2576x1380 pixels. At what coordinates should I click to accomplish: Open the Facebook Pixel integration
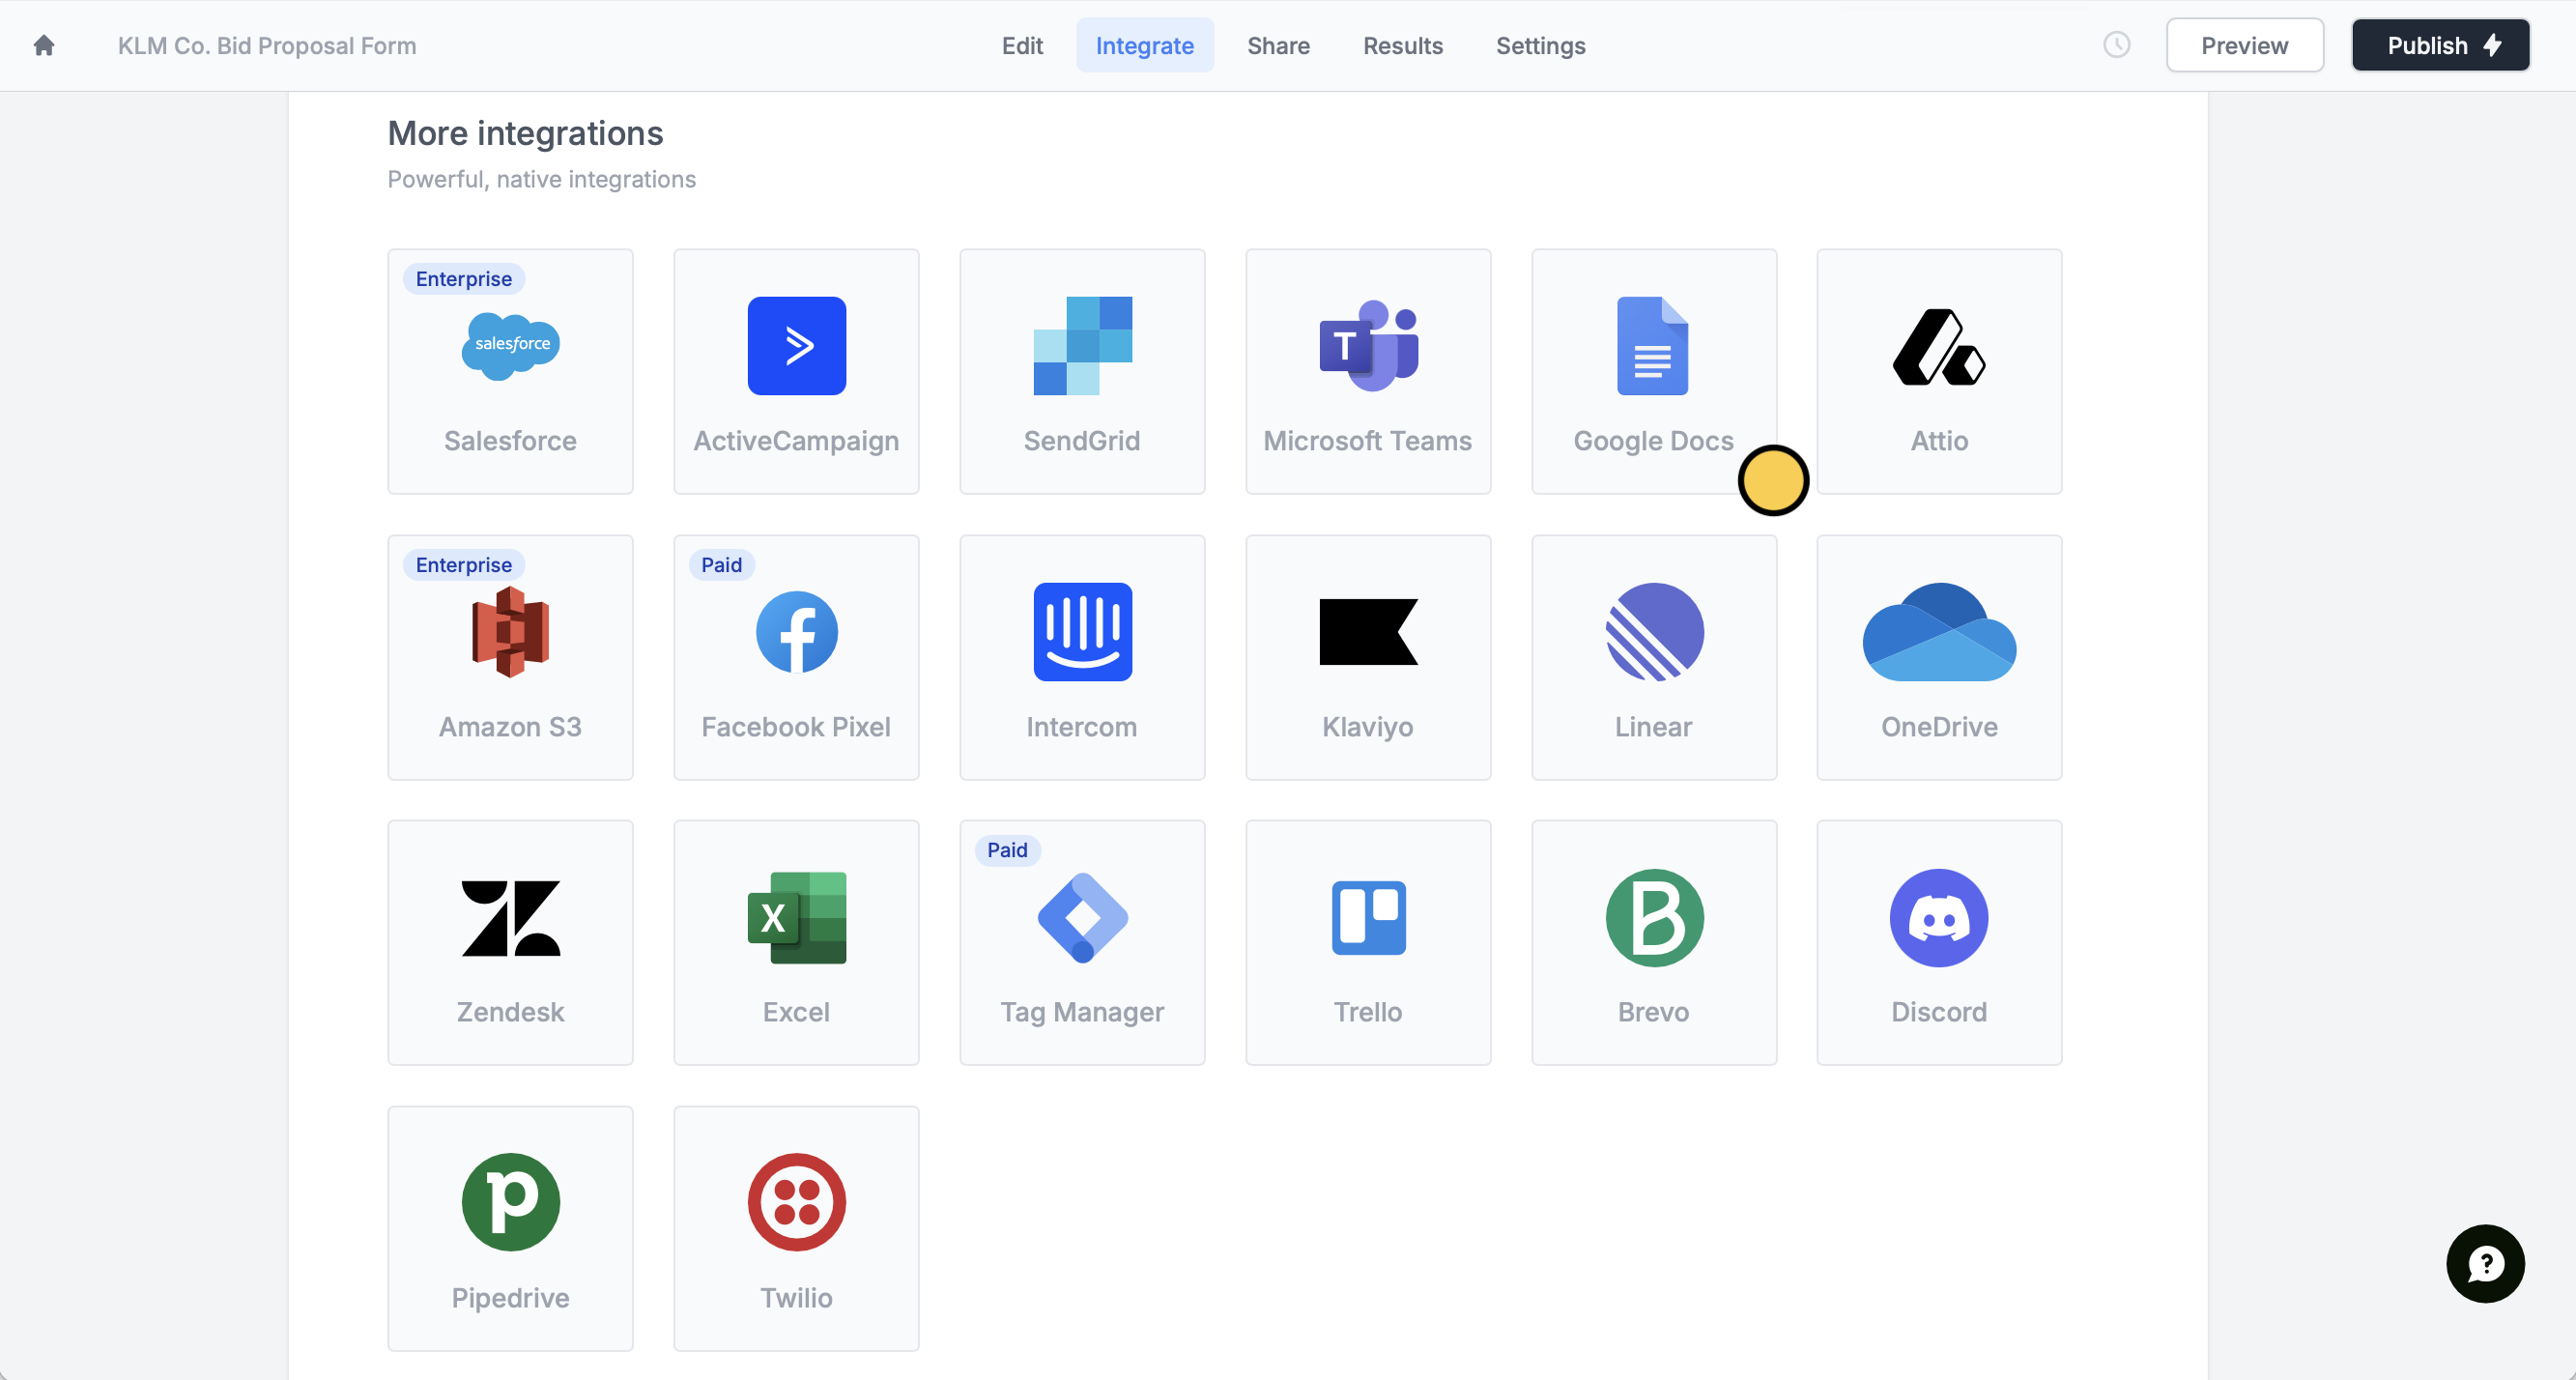796,657
